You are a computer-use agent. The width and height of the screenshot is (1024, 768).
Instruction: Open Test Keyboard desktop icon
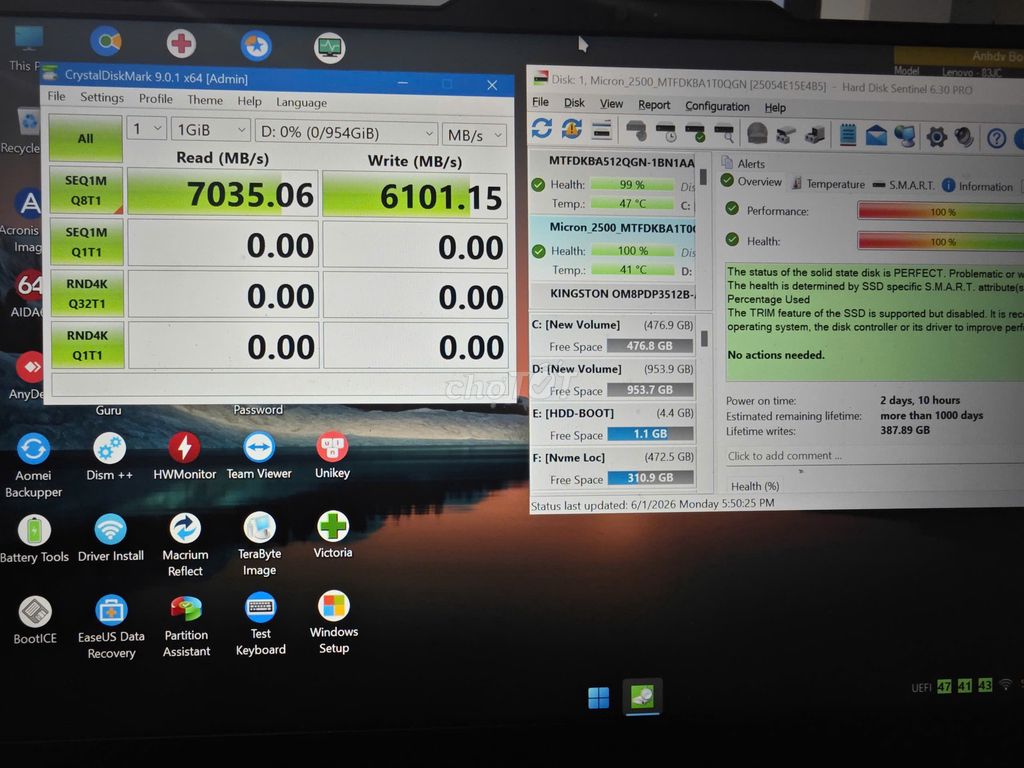[261, 624]
